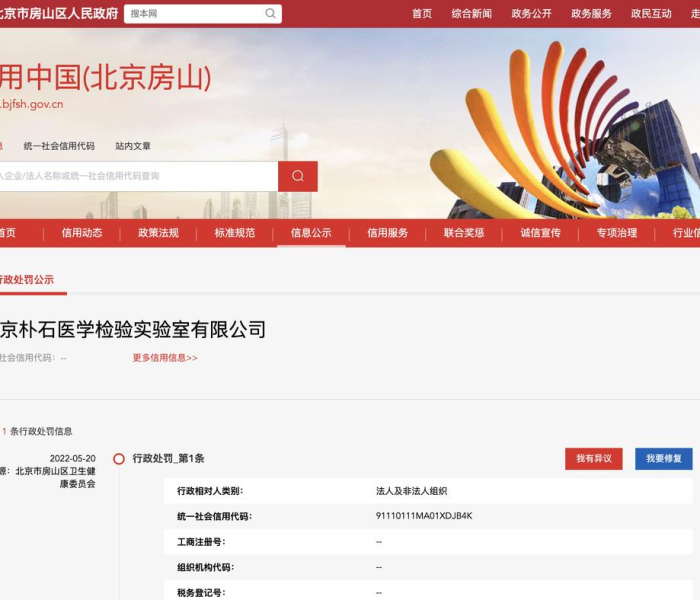Open the 专项治理 navigation item

617,233
